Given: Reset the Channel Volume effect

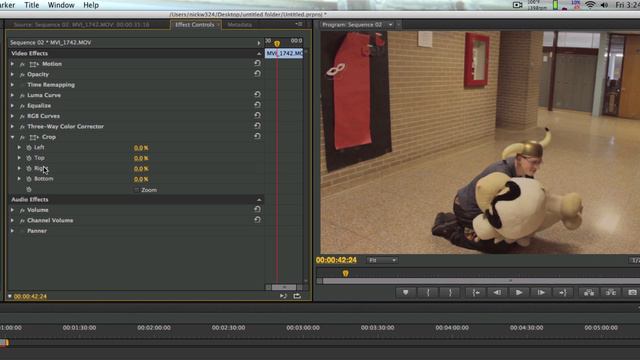Looking at the screenshot, I should pyautogui.click(x=257, y=220).
